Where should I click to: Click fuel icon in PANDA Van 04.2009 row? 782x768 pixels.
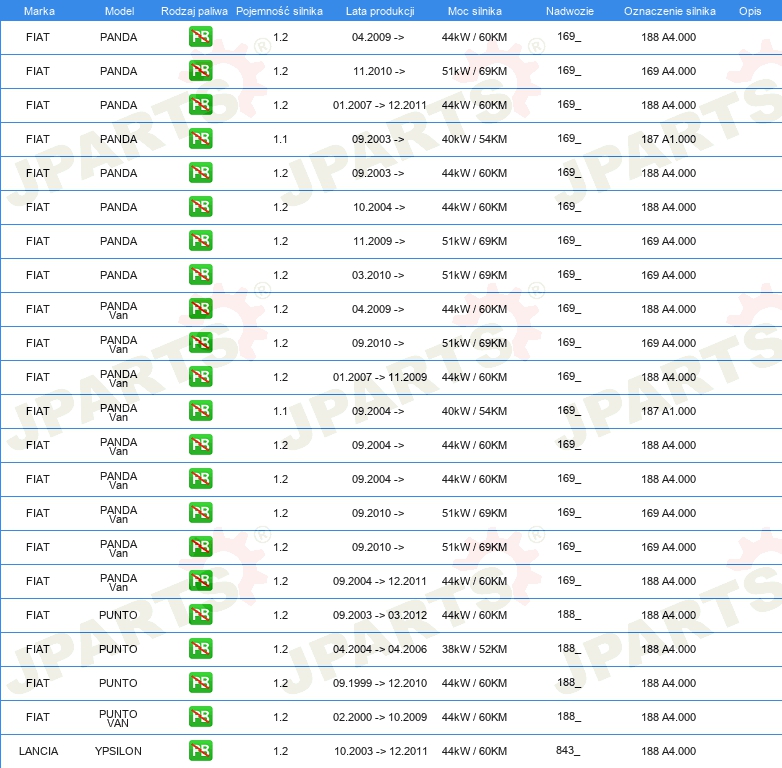(x=200, y=309)
